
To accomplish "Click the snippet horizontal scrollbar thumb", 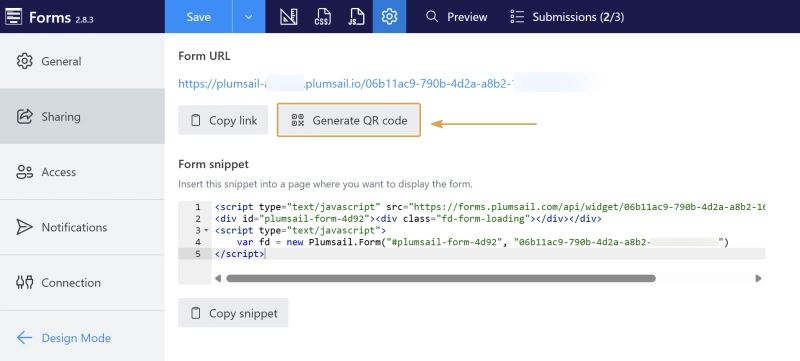I will 441,278.
